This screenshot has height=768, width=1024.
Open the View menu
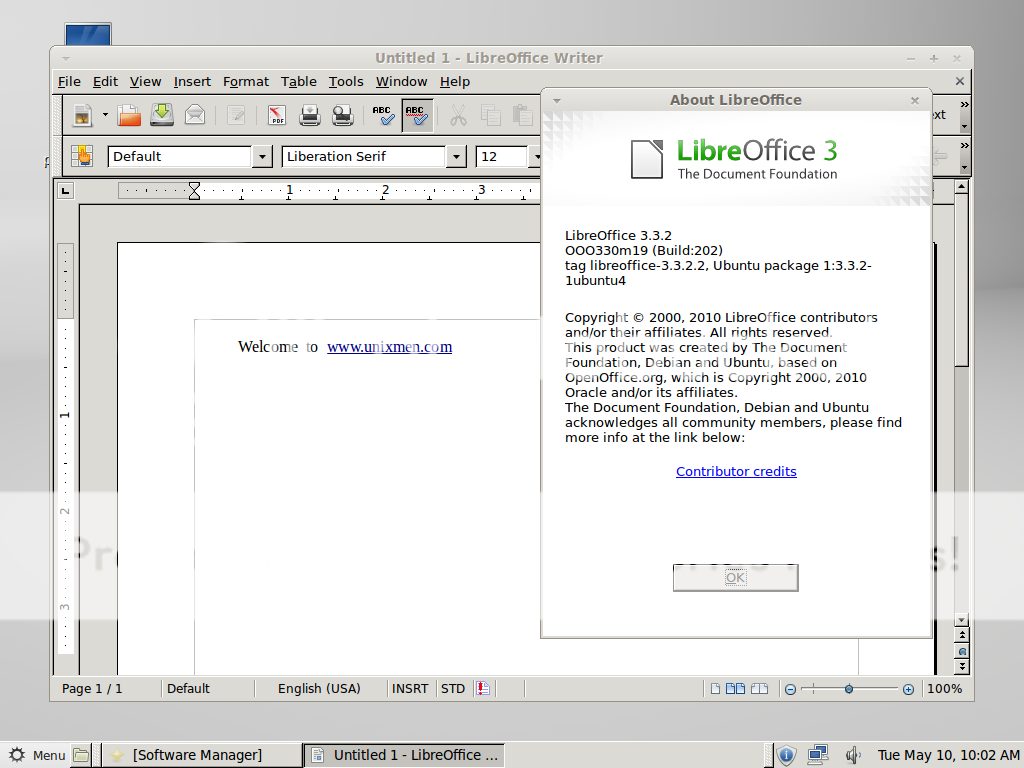pos(145,82)
